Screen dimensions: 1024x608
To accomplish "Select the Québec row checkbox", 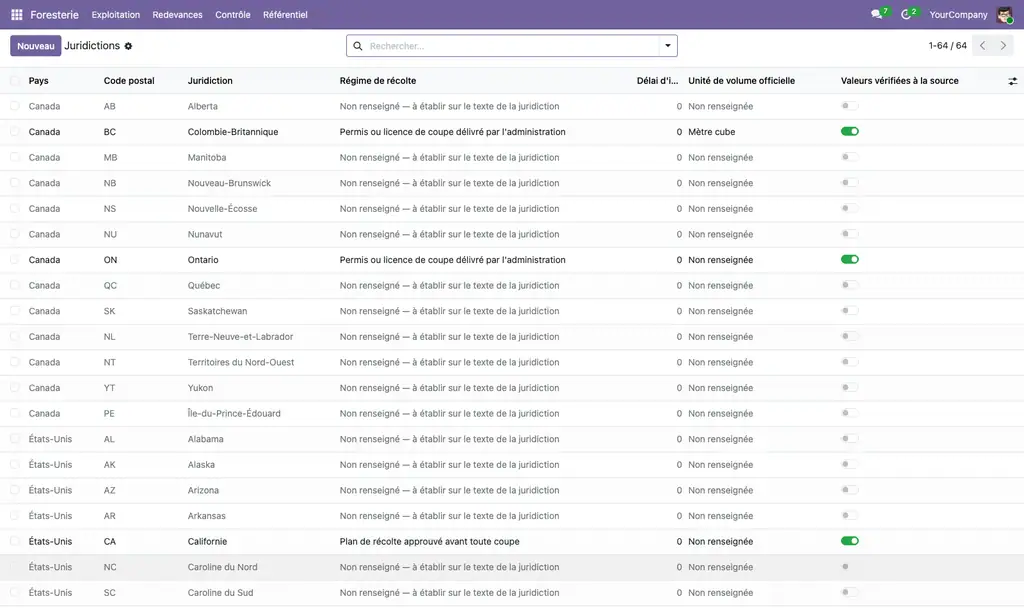I will click(15, 285).
